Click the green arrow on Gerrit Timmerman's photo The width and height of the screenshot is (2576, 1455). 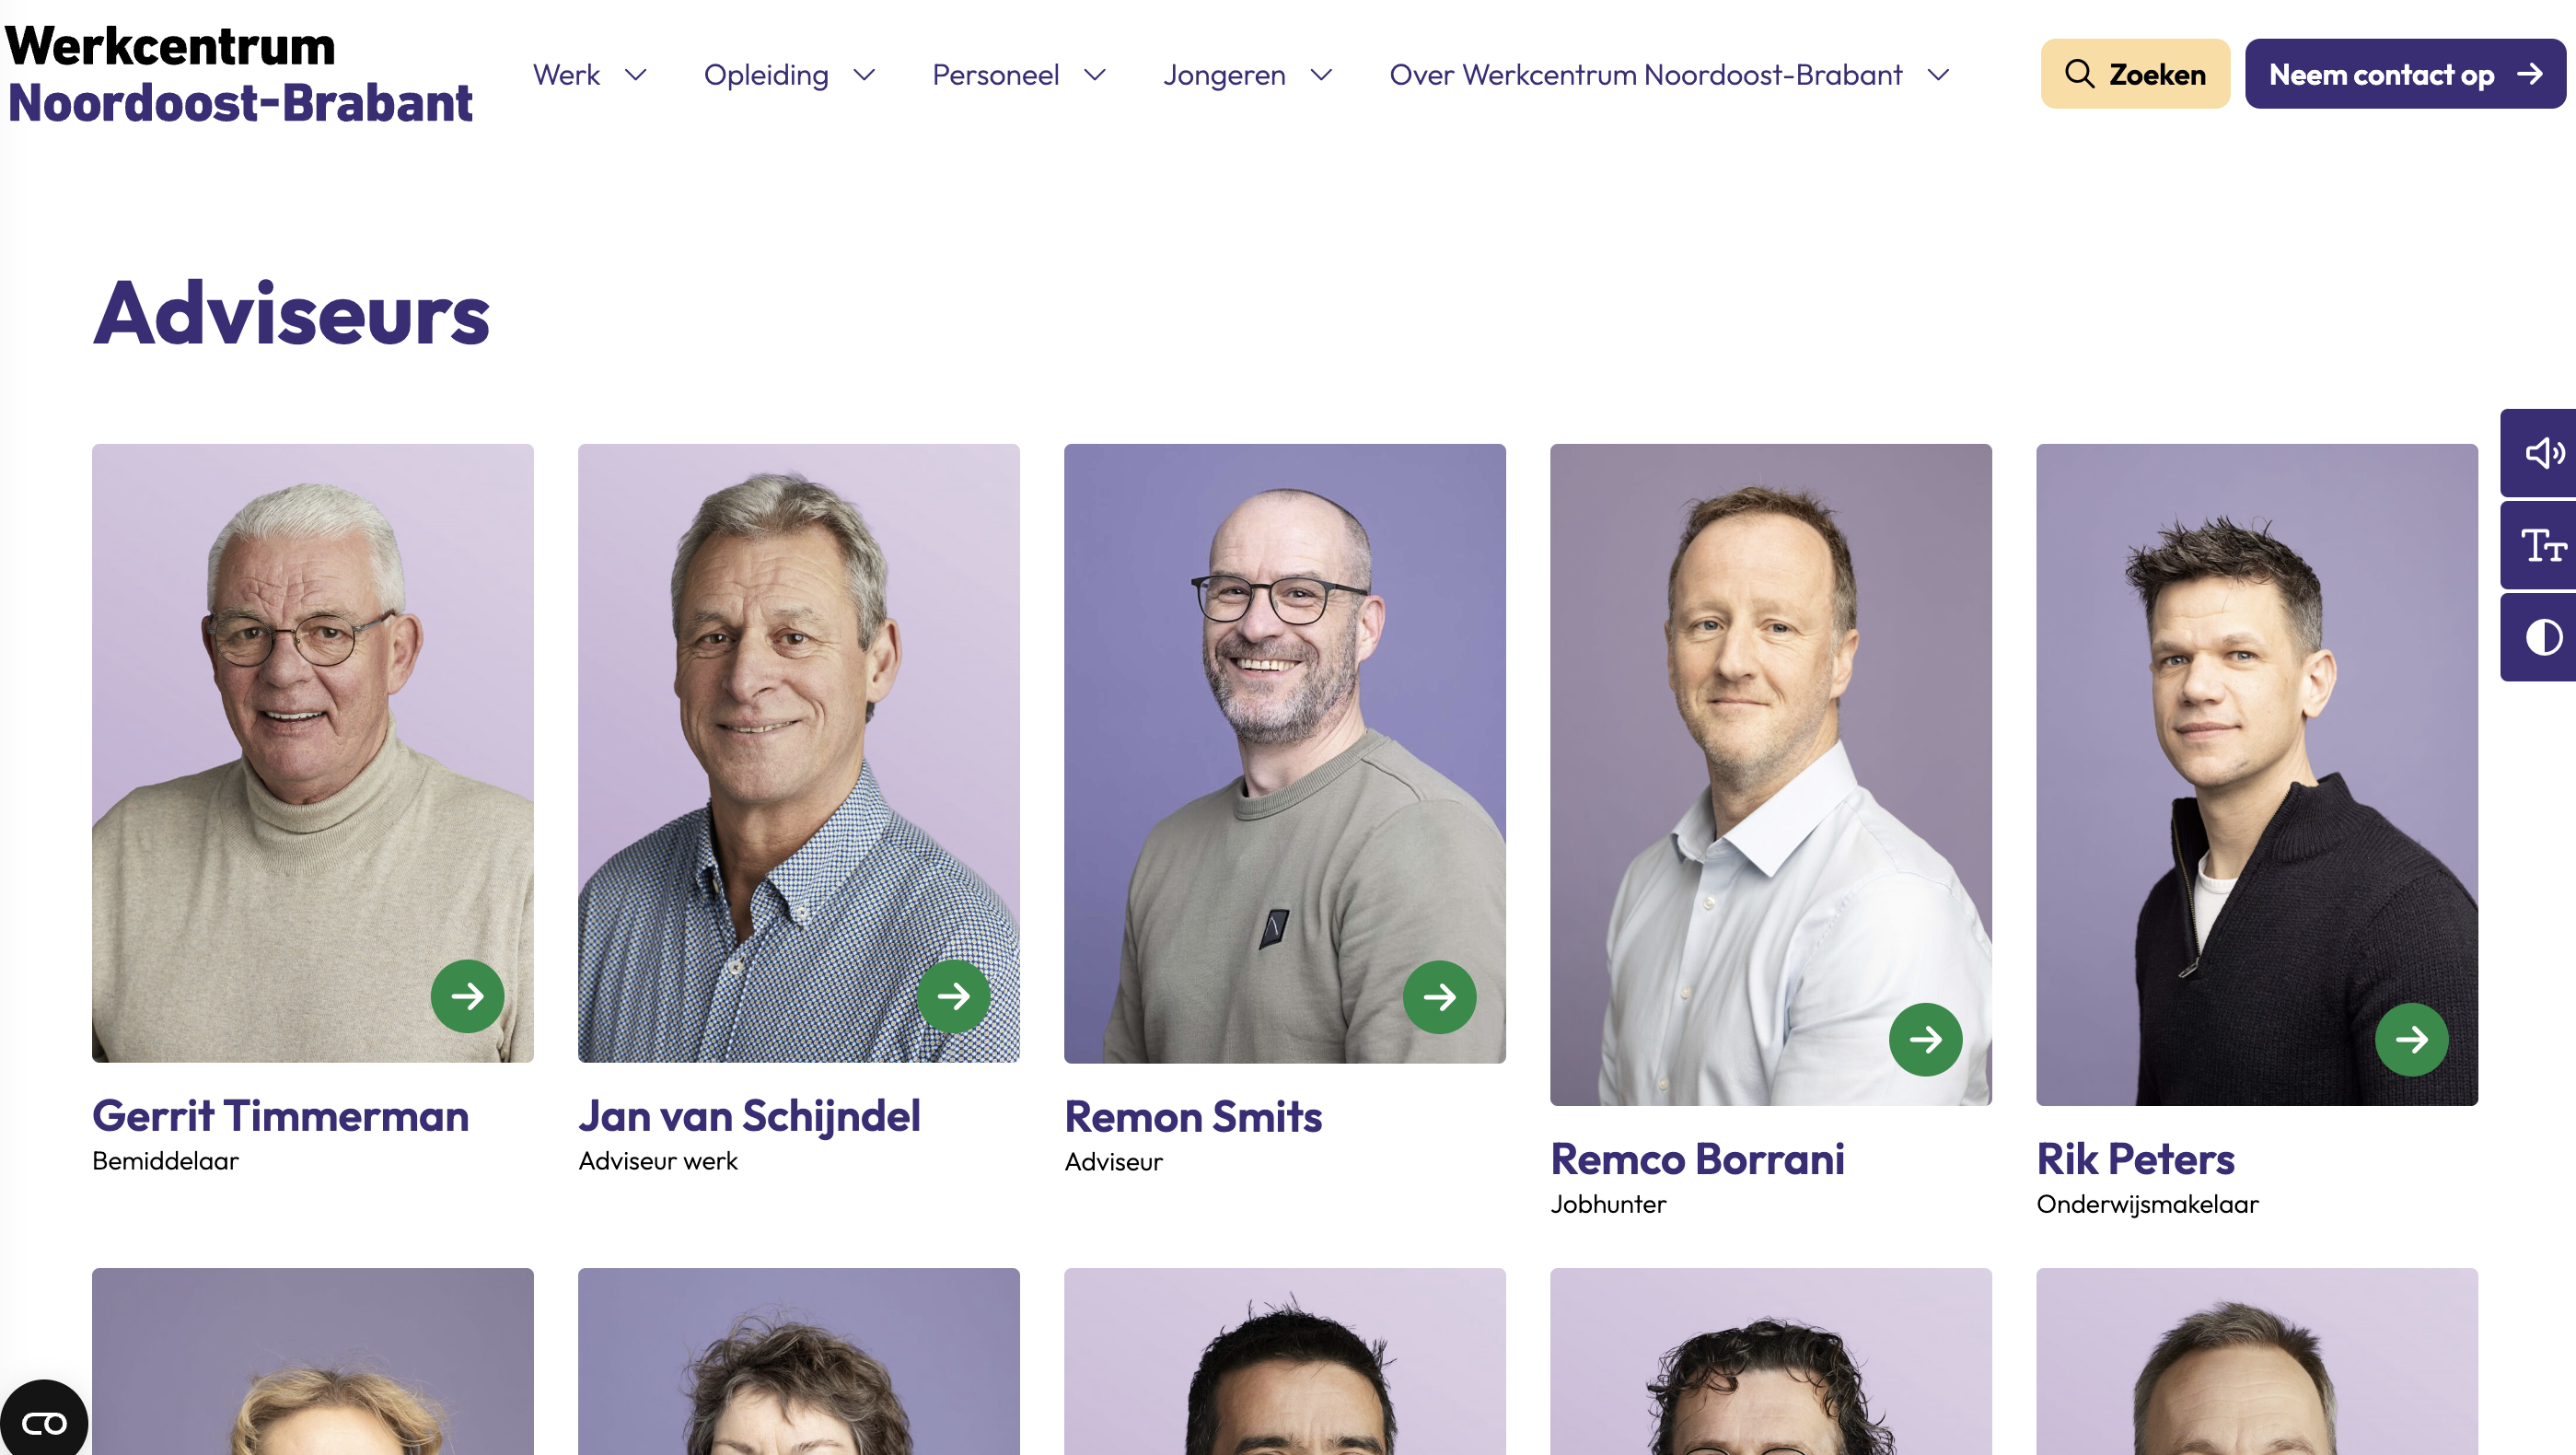click(x=467, y=996)
